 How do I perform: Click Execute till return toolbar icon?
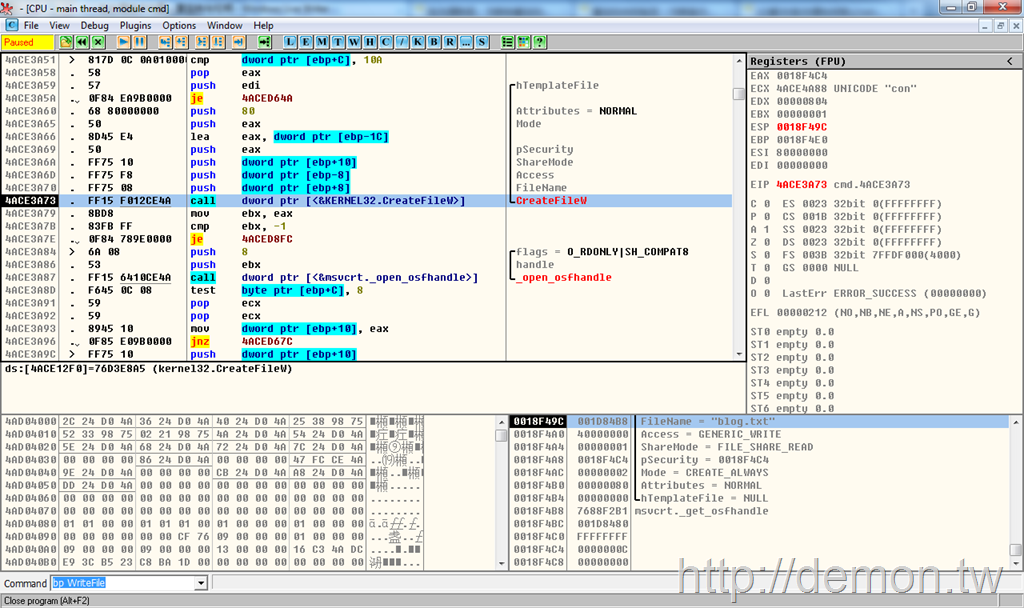238,42
